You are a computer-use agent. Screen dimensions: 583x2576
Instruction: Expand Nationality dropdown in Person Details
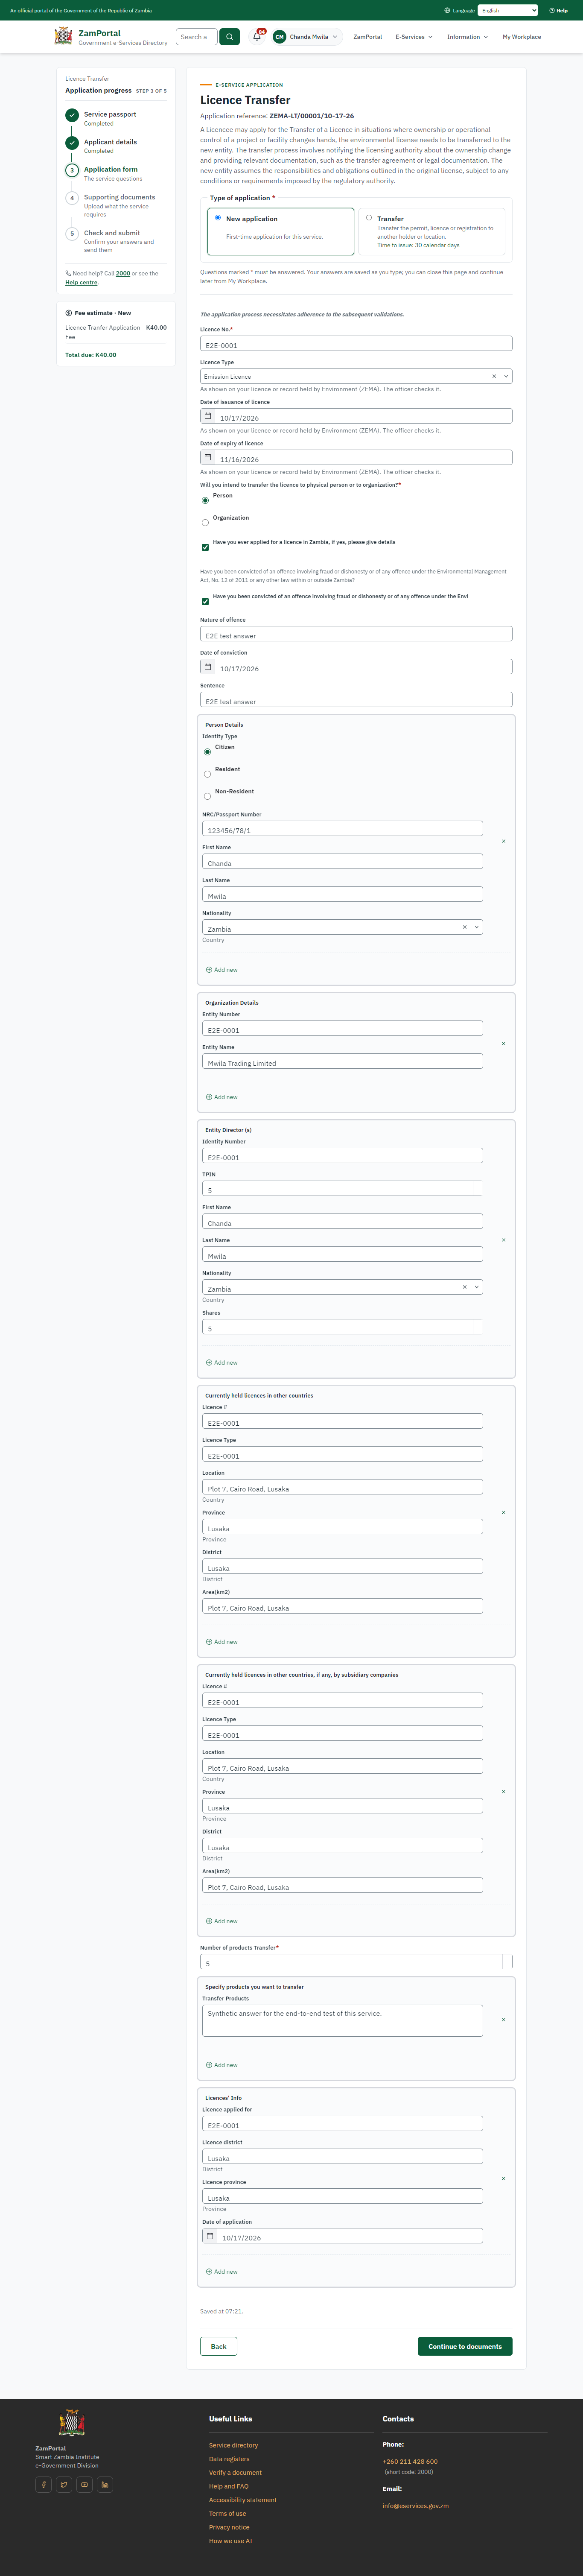[x=477, y=927]
